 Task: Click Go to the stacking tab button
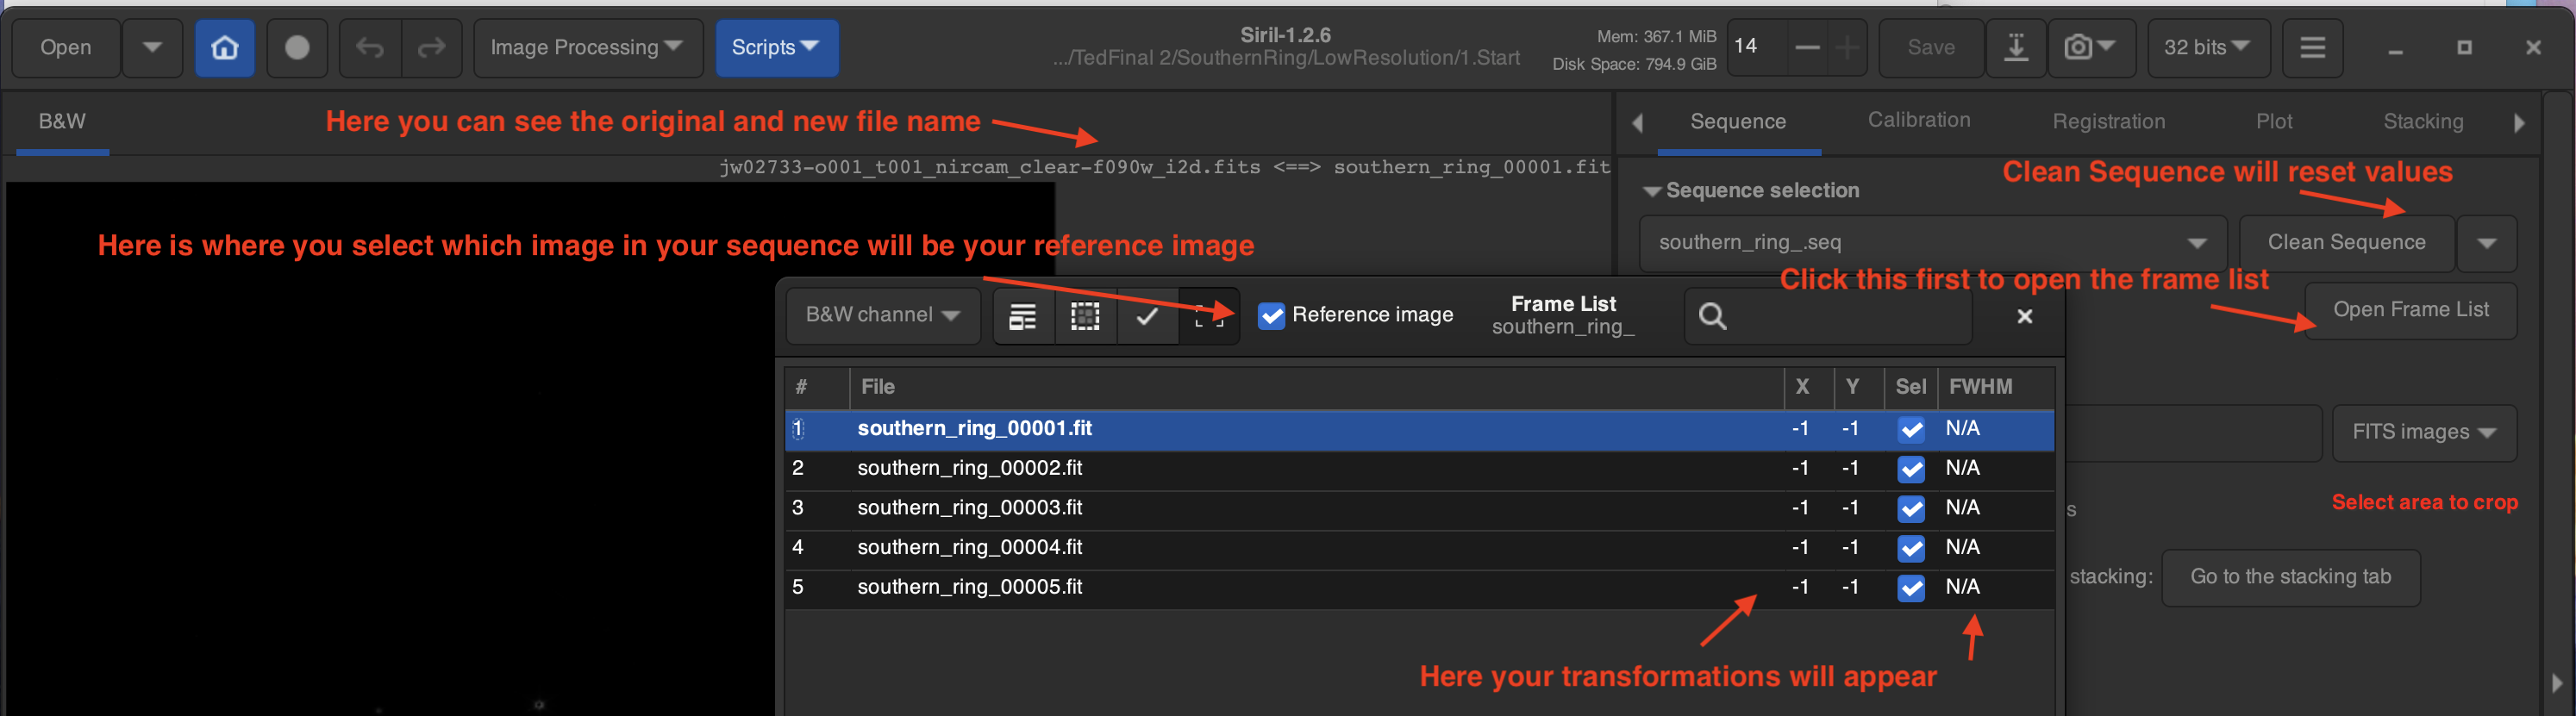[2290, 577]
